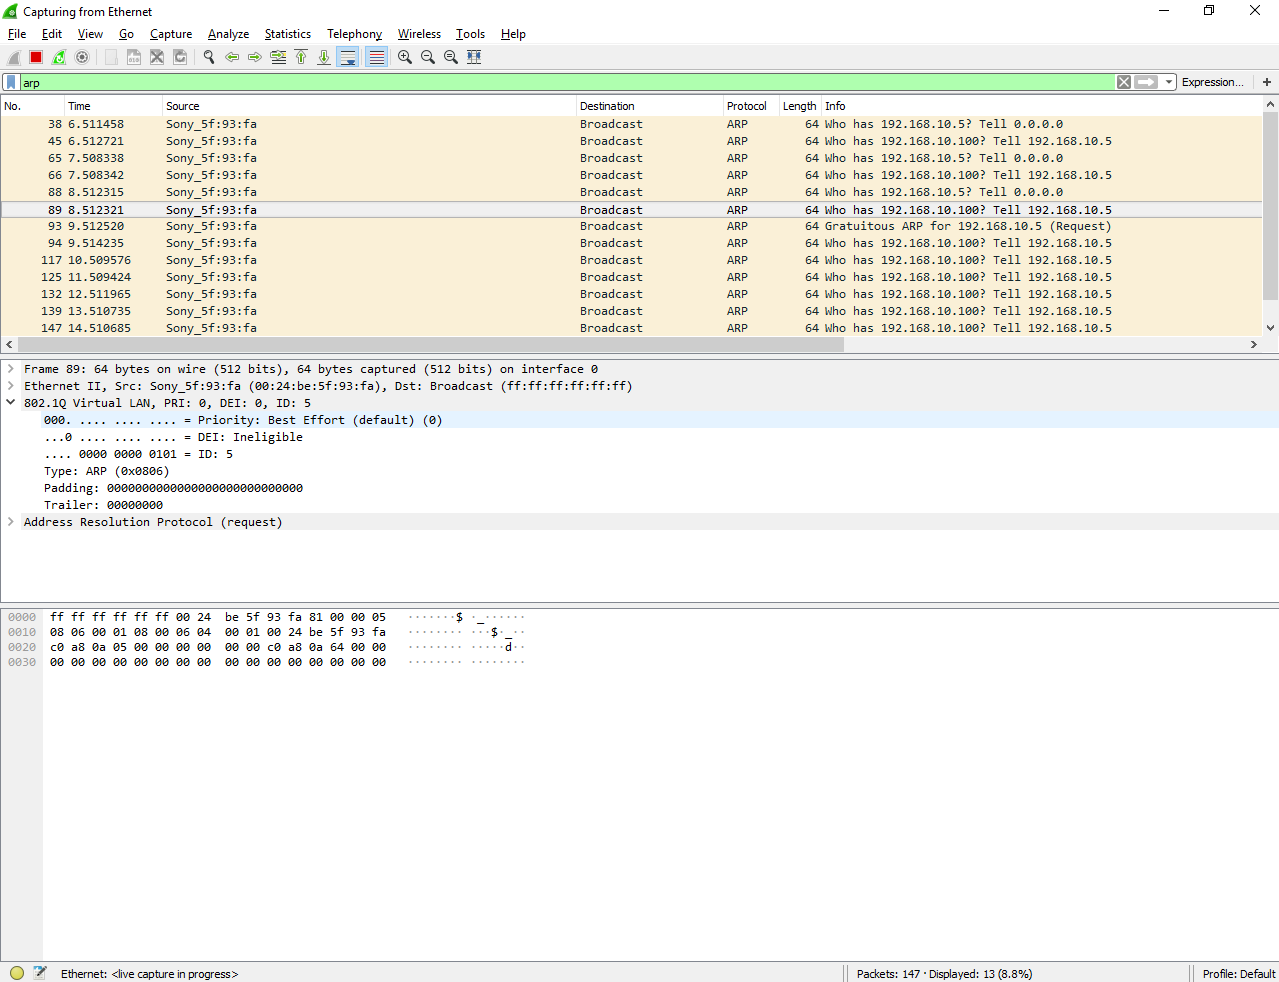
Task: Jump to the last packet
Action: coord(324,57)
